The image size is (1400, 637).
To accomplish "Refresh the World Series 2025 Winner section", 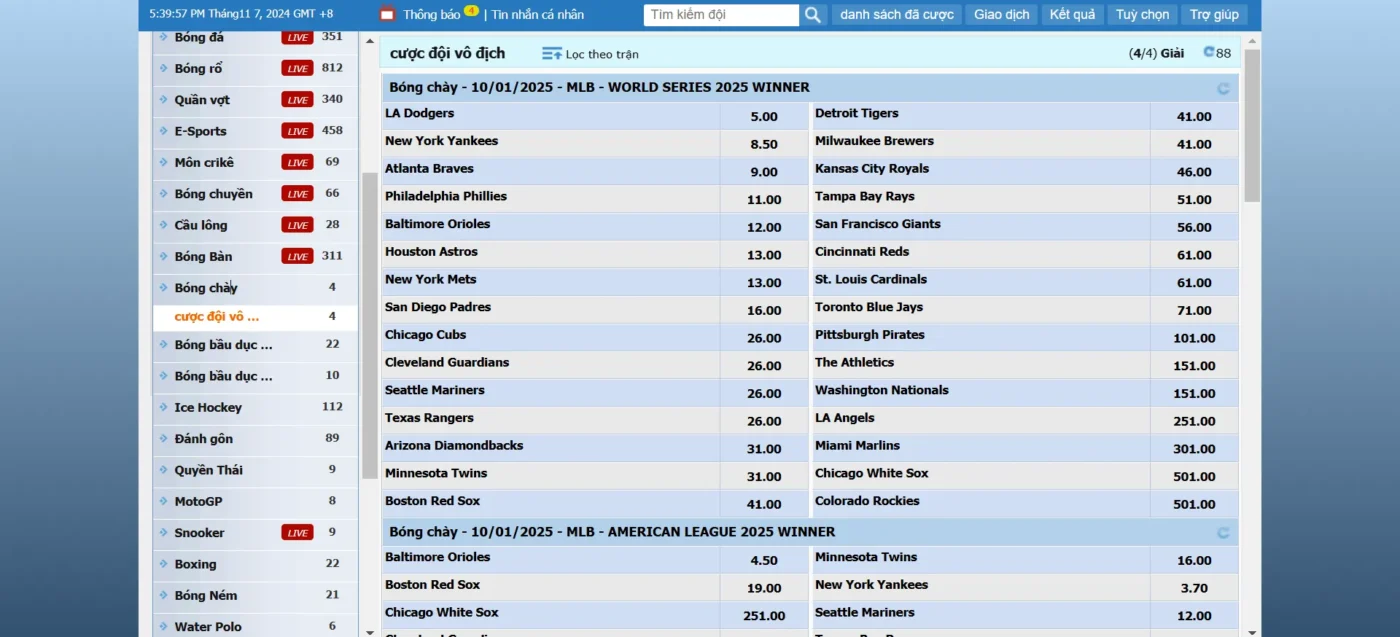I will (1222, 88).
